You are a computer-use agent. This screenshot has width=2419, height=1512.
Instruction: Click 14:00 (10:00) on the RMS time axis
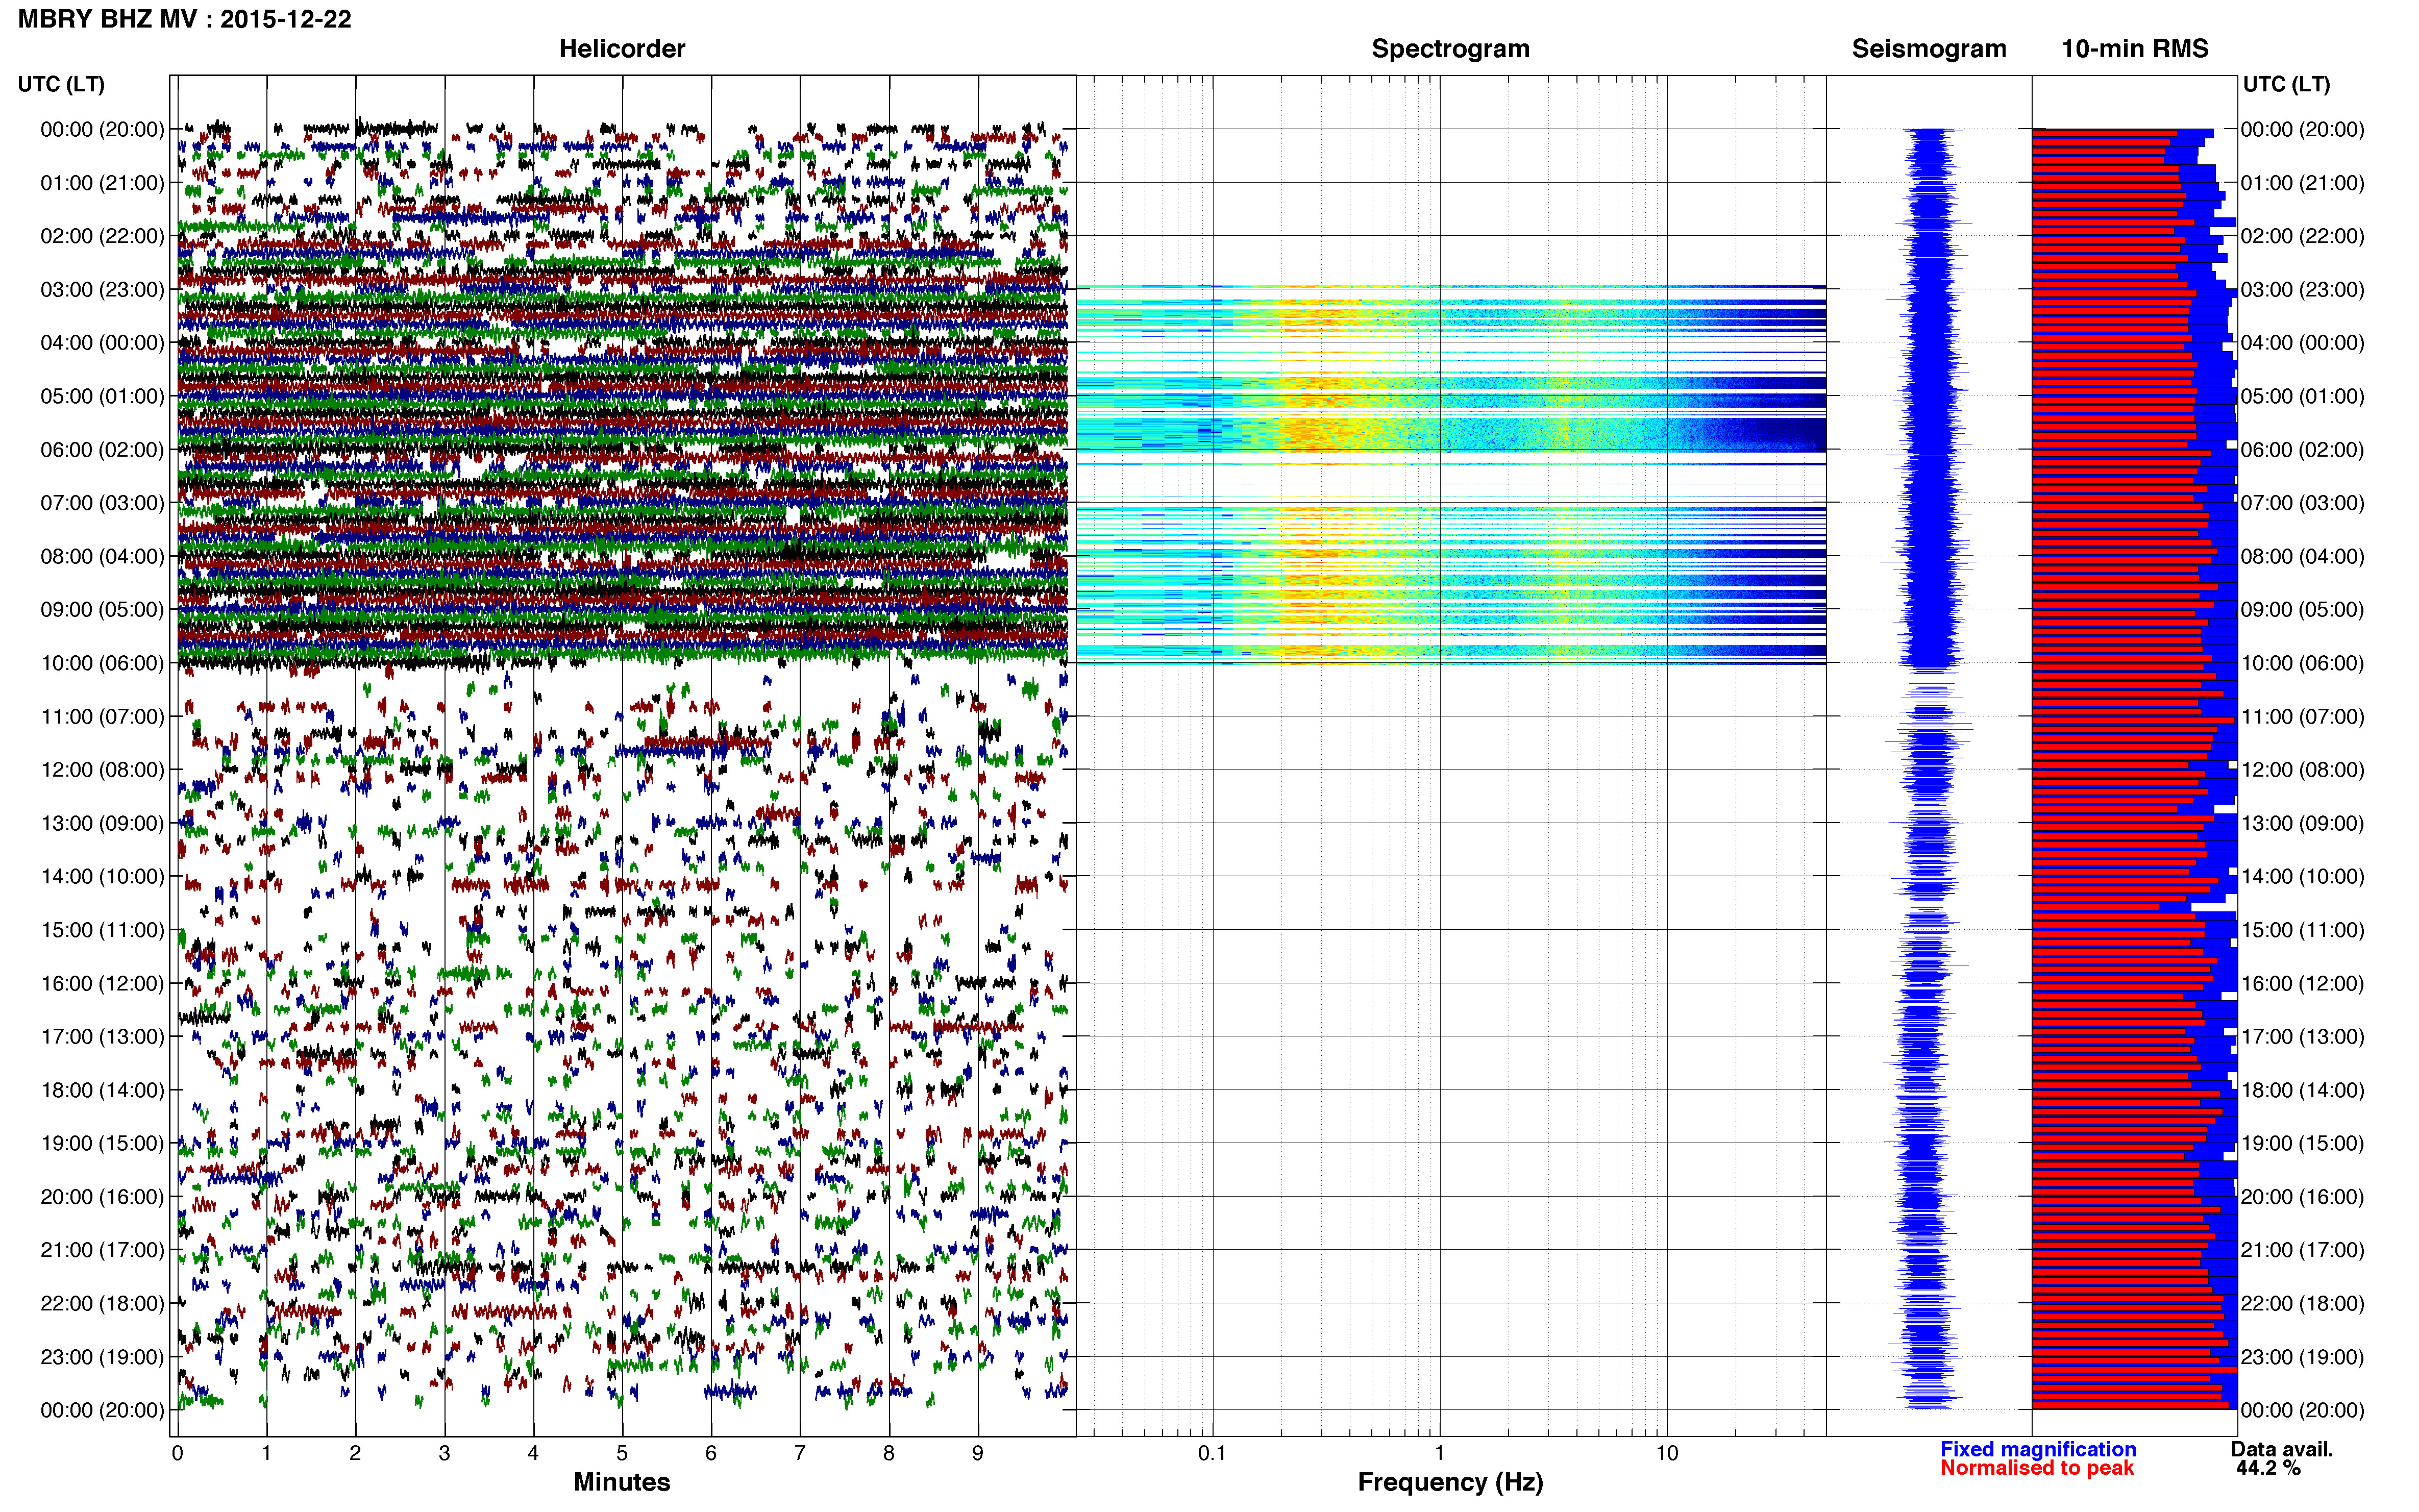point(2303,877)
